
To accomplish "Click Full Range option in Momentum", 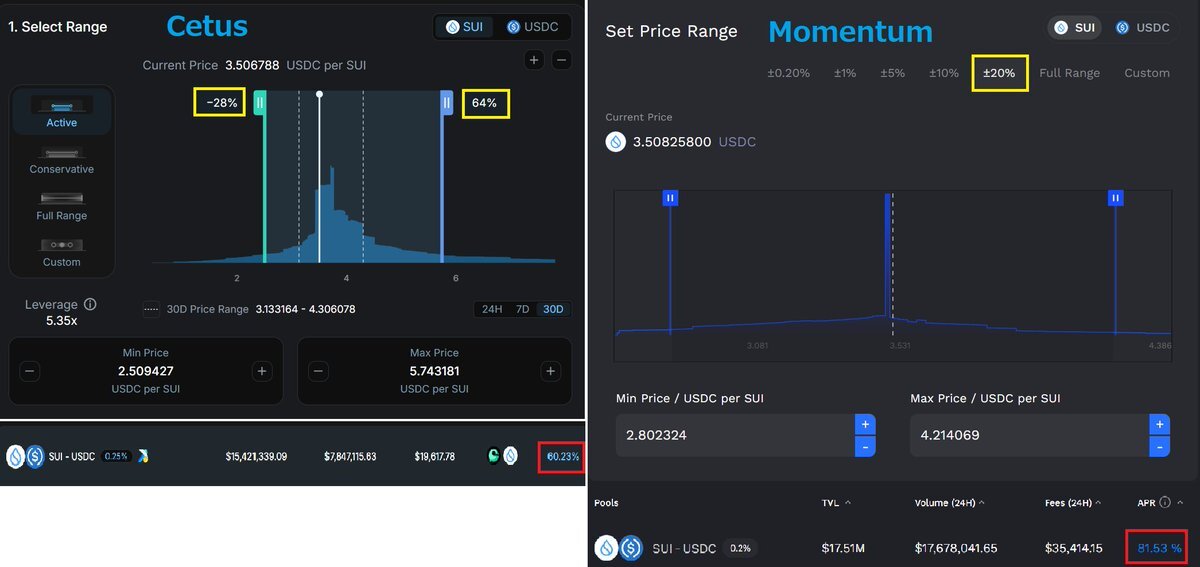I will pos(1069,73).
